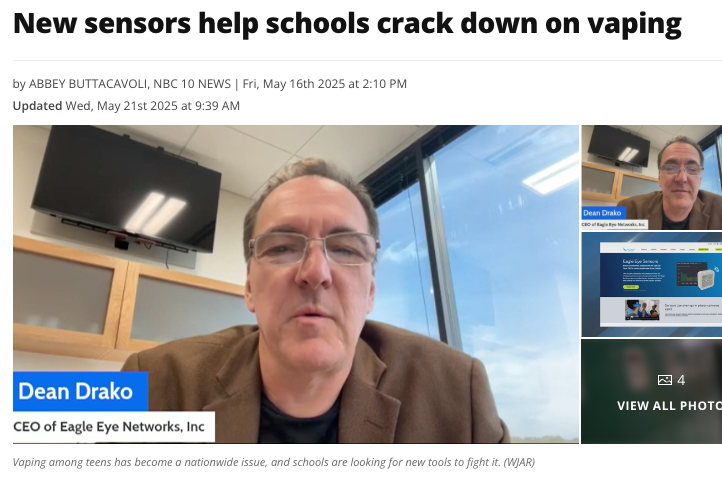Viewport: 722px width, 477px height.
Task: Open the photo gallery image icon
Action: [x=664, y=380]
